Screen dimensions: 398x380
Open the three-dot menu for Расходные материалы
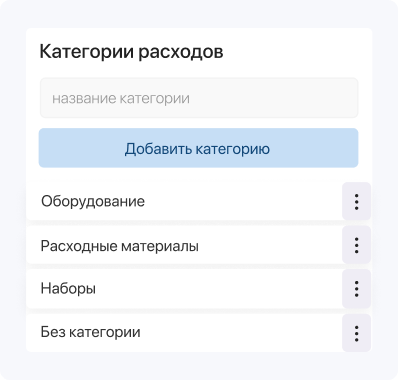(x=356, y=245)
